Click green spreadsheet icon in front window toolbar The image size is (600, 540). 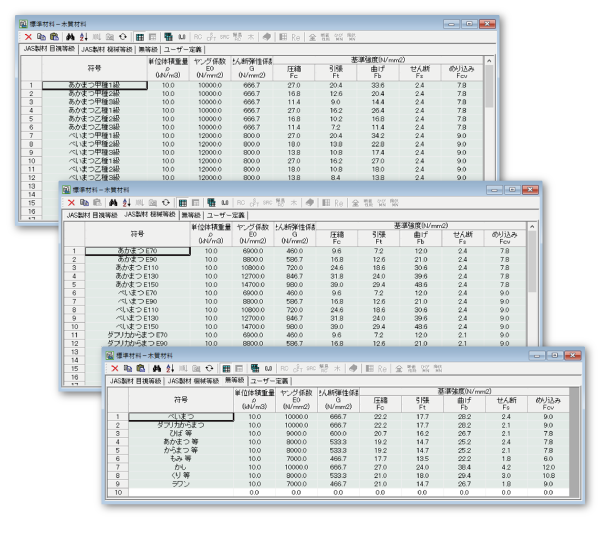(x=255, y=368)
